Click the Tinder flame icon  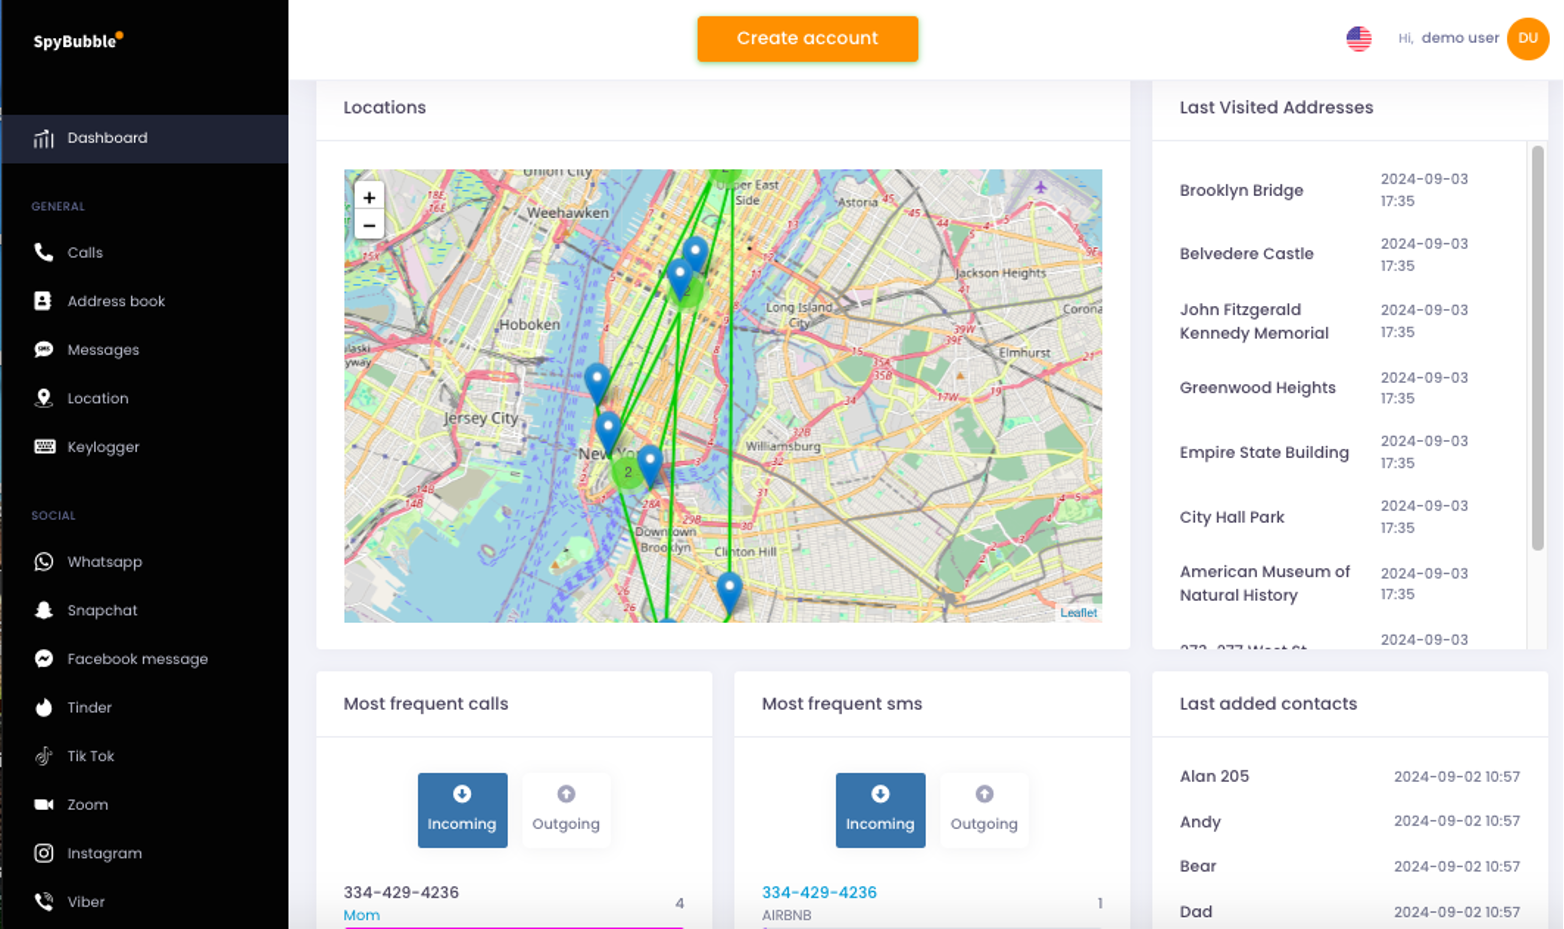[x=43, y=707]
